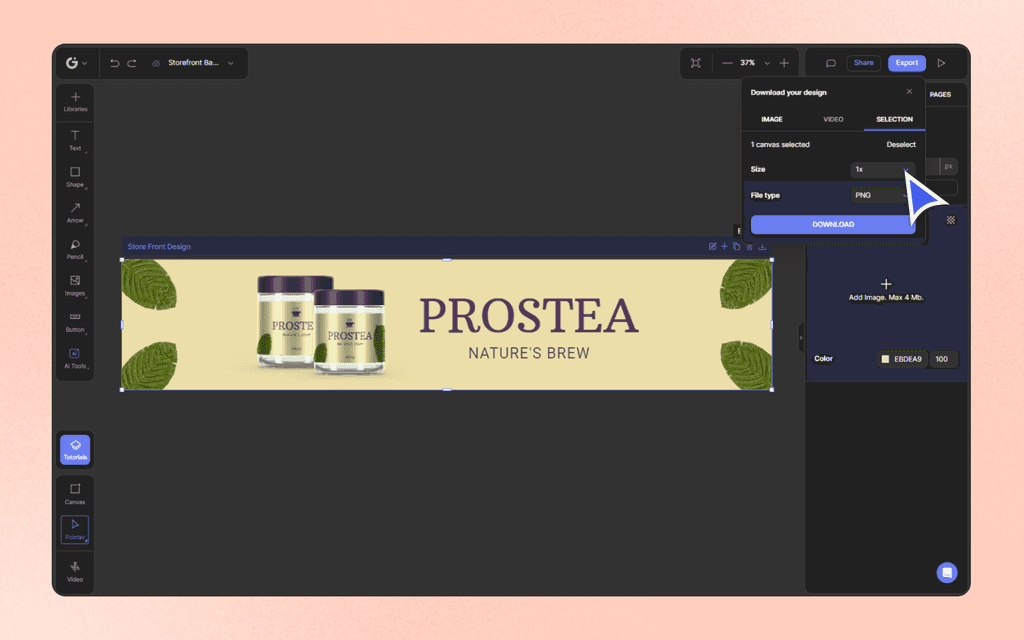Open the EBDEA9 color swatch
The height and width of the screenshot is (640, 1024).
[x=886, y=358]
